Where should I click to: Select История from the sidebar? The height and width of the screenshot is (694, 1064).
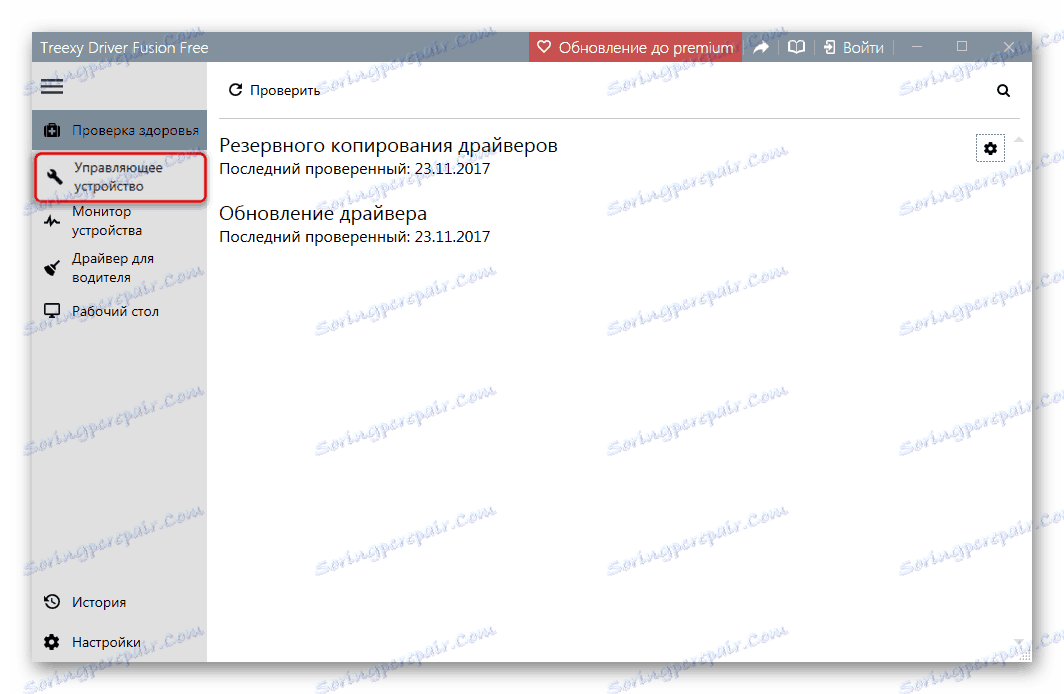click(x=99, y=602)
